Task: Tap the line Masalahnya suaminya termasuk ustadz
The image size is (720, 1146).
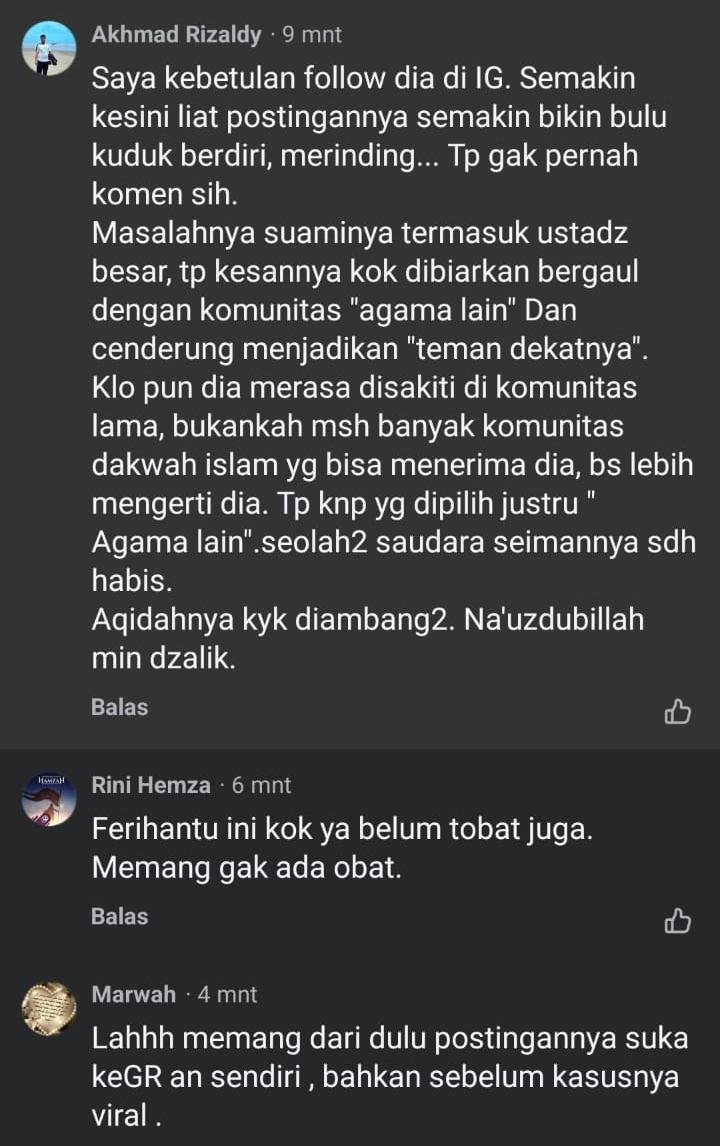Action: (x=360, y=232)
